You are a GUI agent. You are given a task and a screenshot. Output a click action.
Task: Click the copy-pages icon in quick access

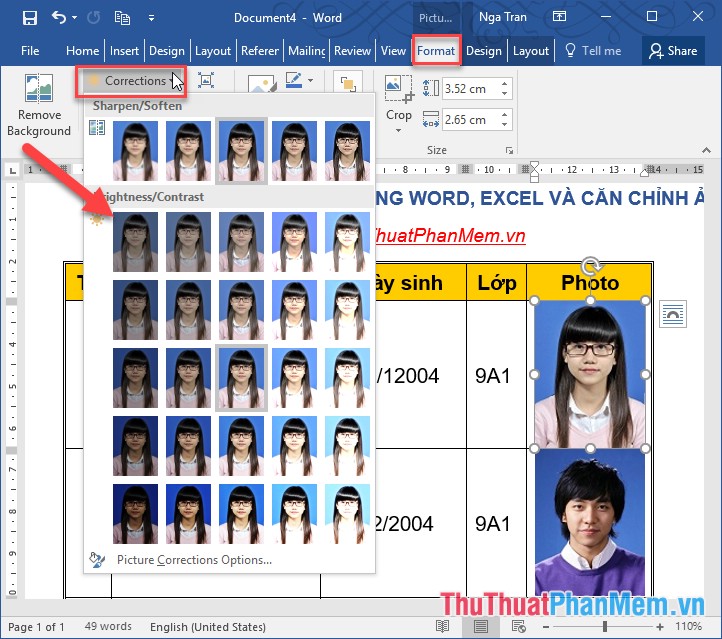coord(122,18)
